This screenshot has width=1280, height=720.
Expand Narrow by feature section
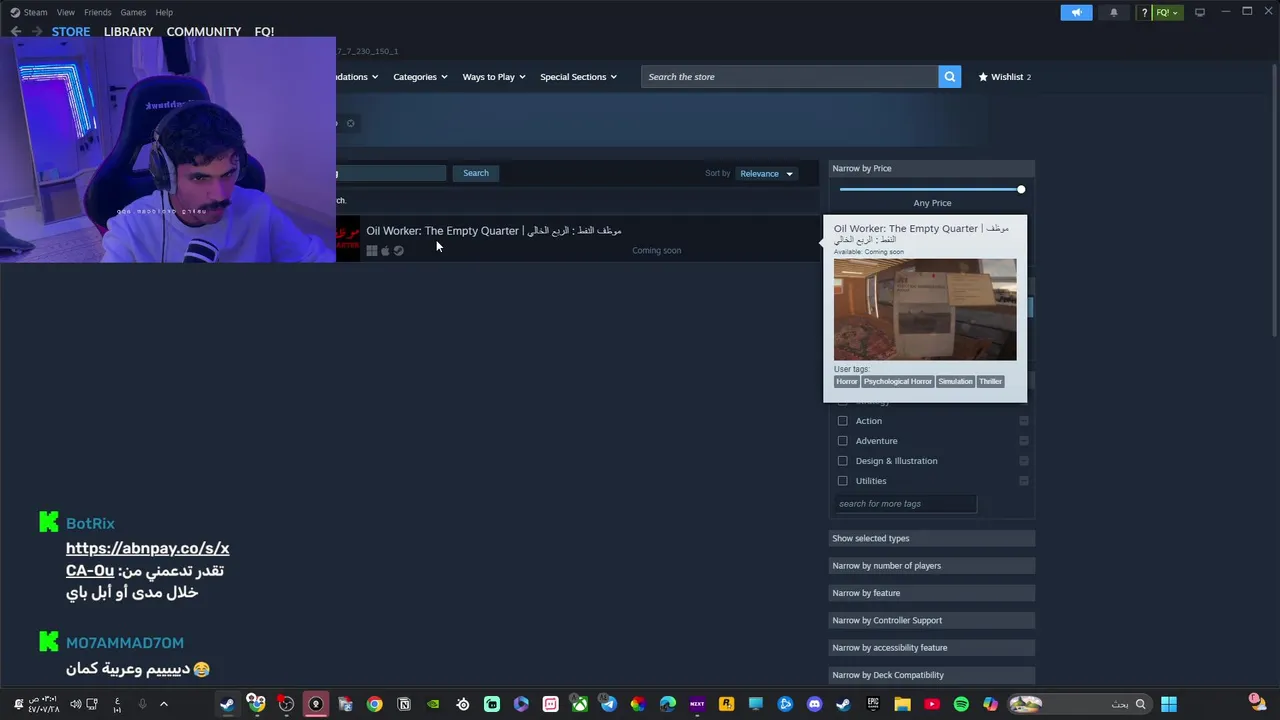click(x=932, y=593)
